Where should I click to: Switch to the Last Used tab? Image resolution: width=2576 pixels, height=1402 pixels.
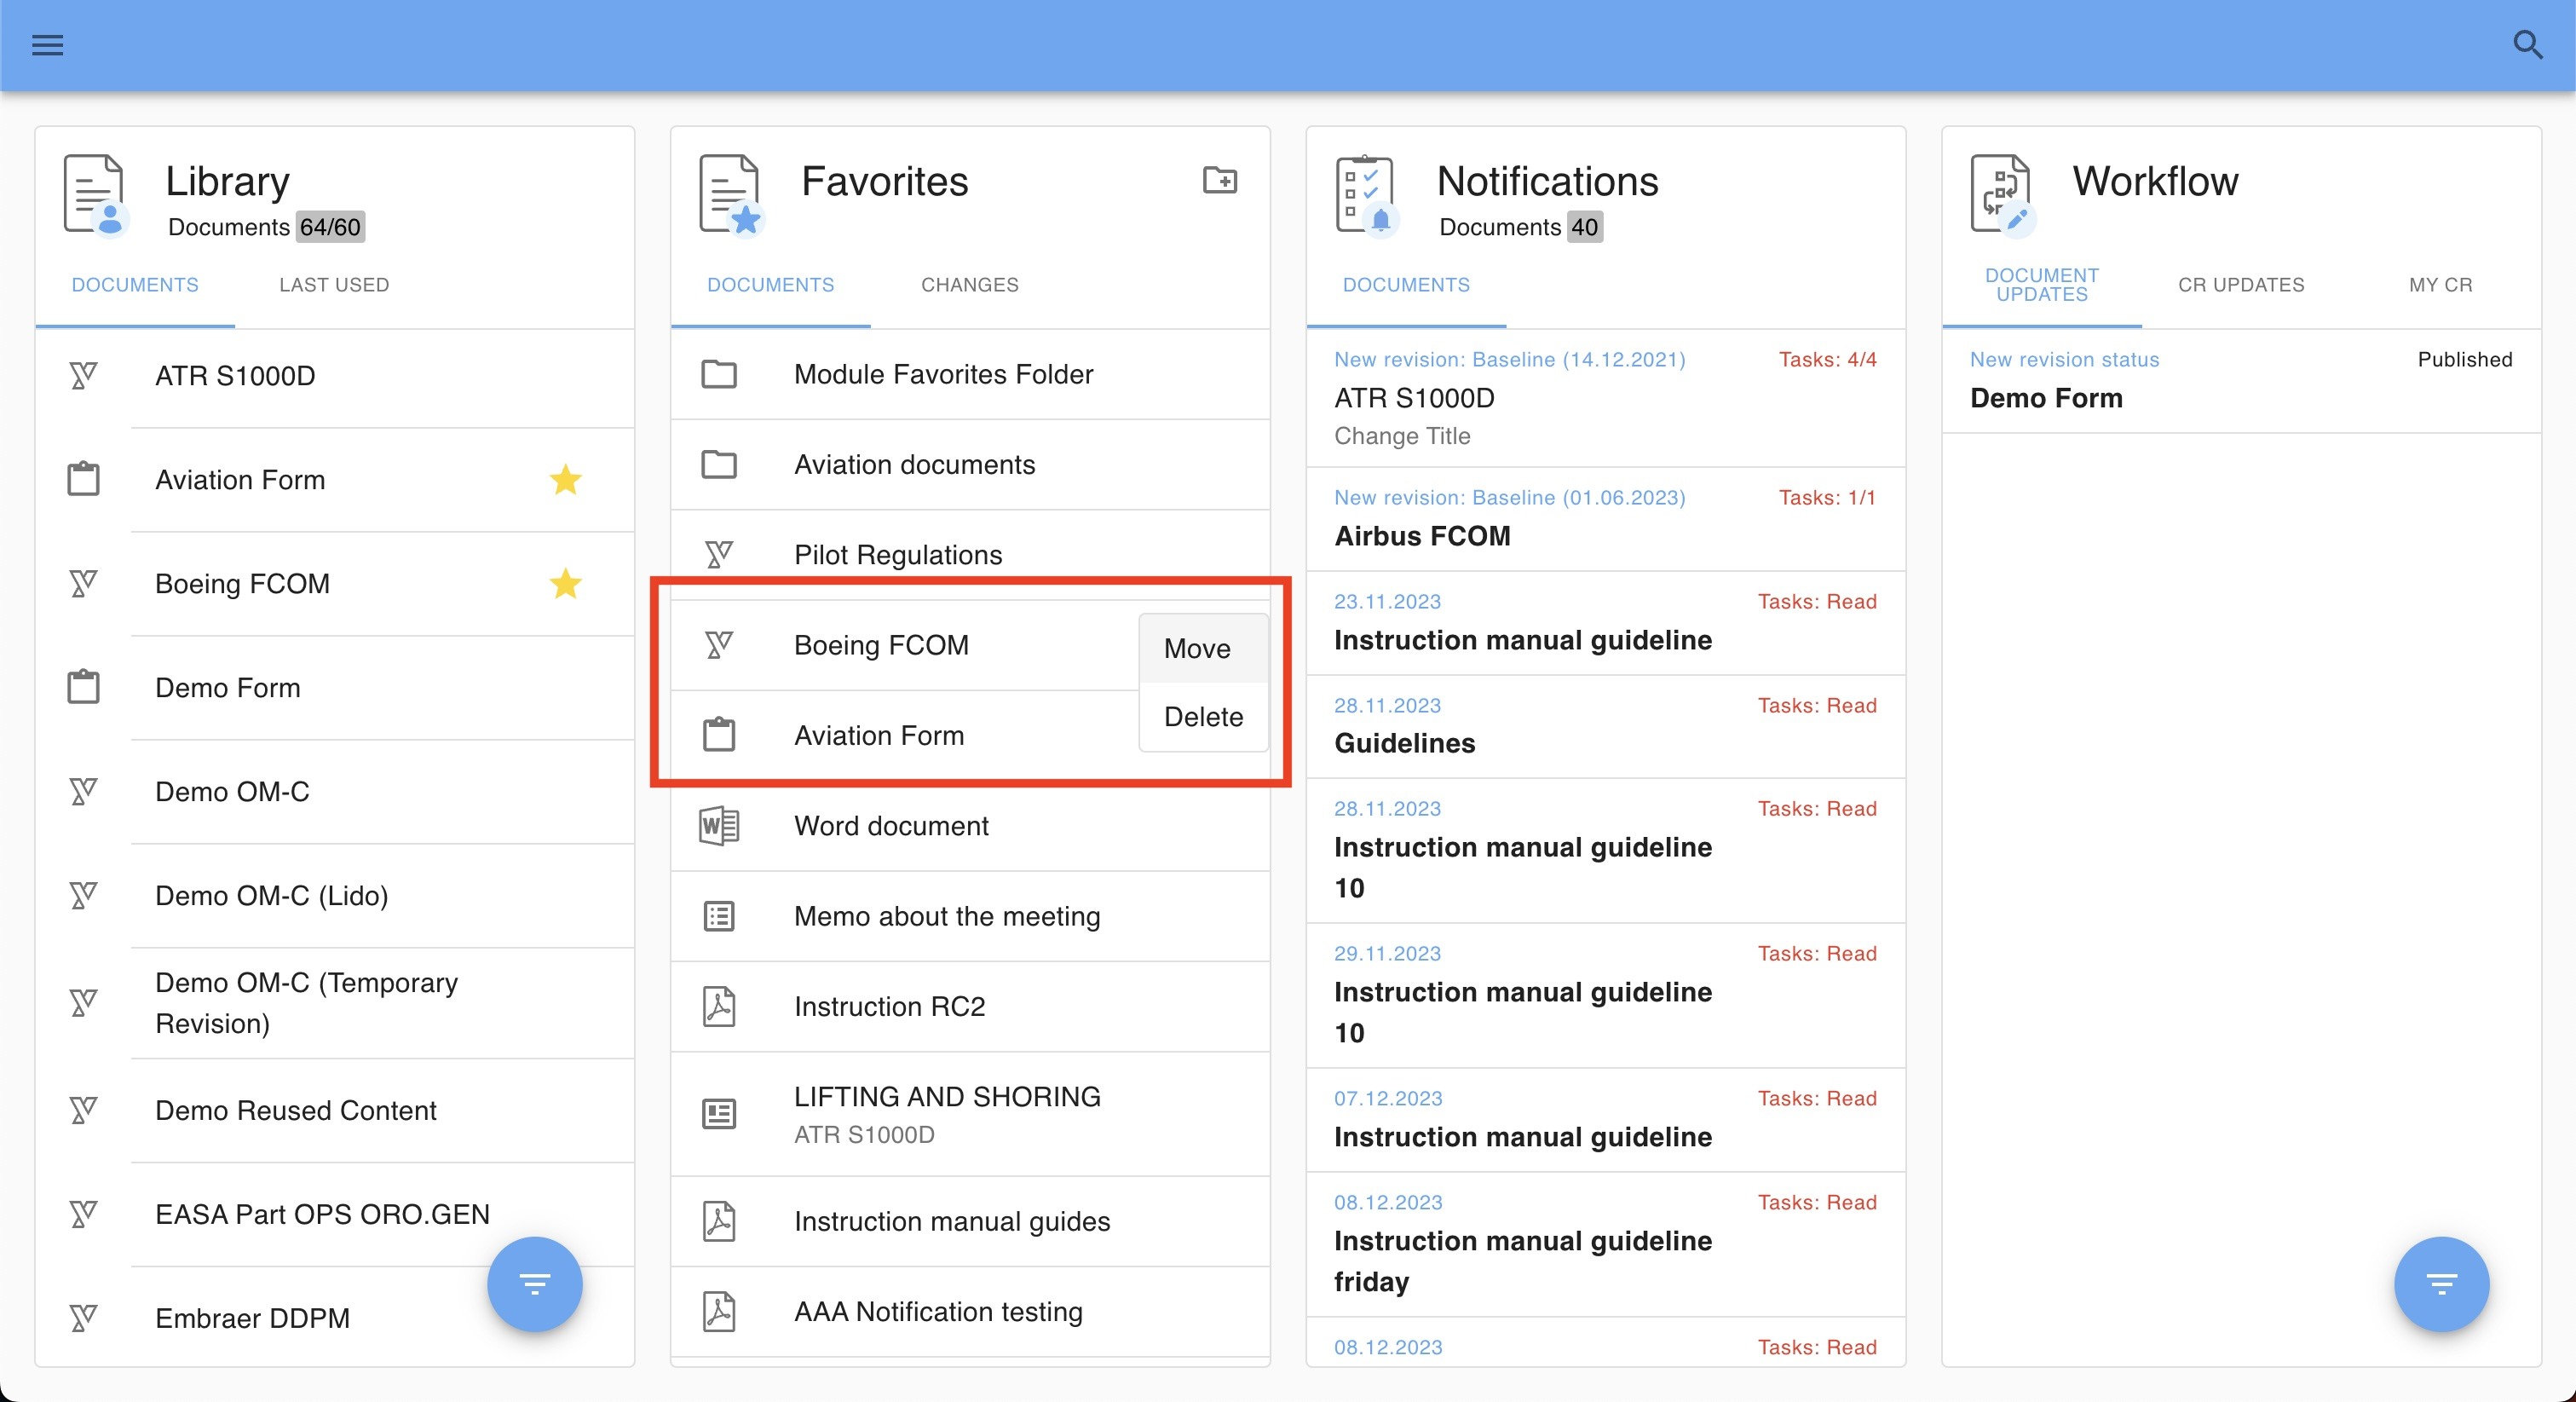[x=334, y=285]
